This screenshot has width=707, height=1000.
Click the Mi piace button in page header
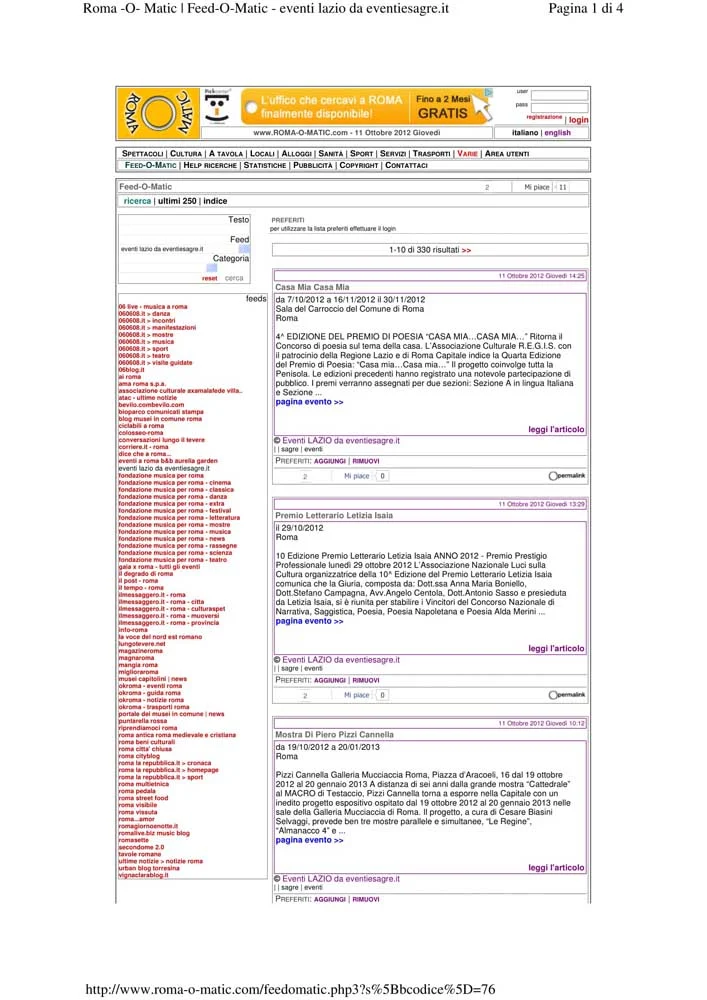(x=537, y=187)
